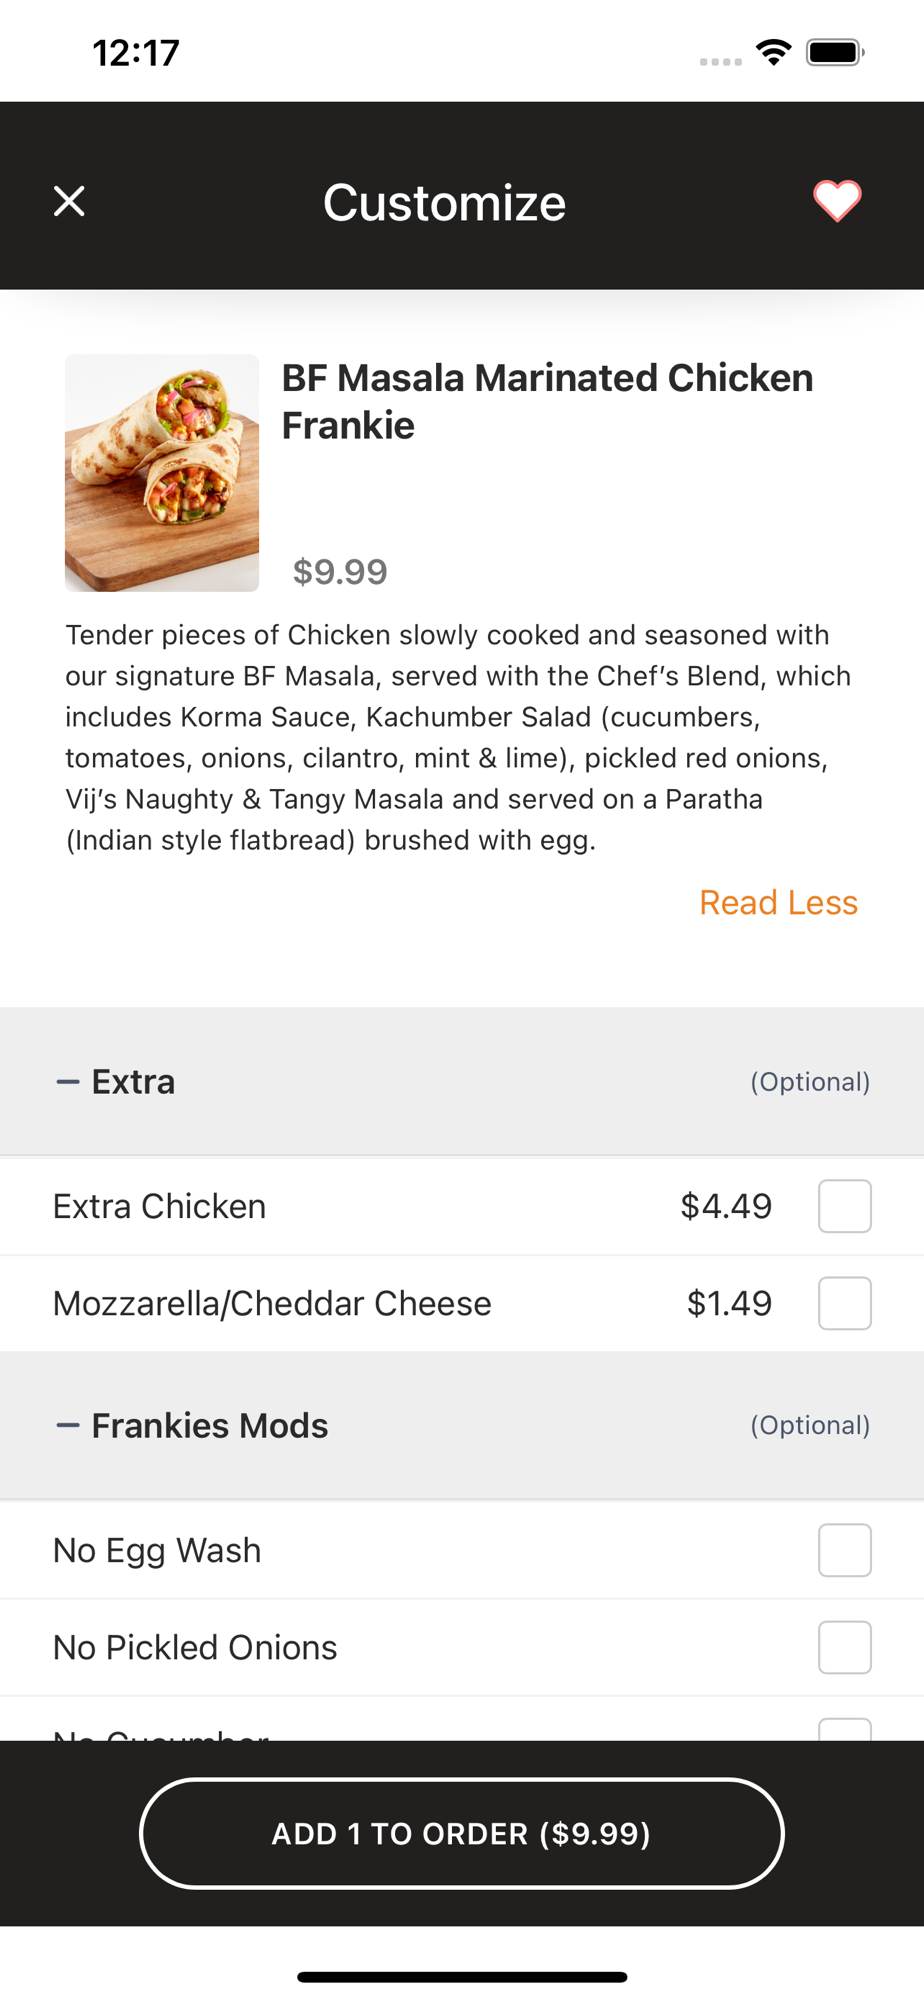Check the Extra Chicken checkbox
The height and width of the screenshot is (2000, 924).
click(845, 1206)
